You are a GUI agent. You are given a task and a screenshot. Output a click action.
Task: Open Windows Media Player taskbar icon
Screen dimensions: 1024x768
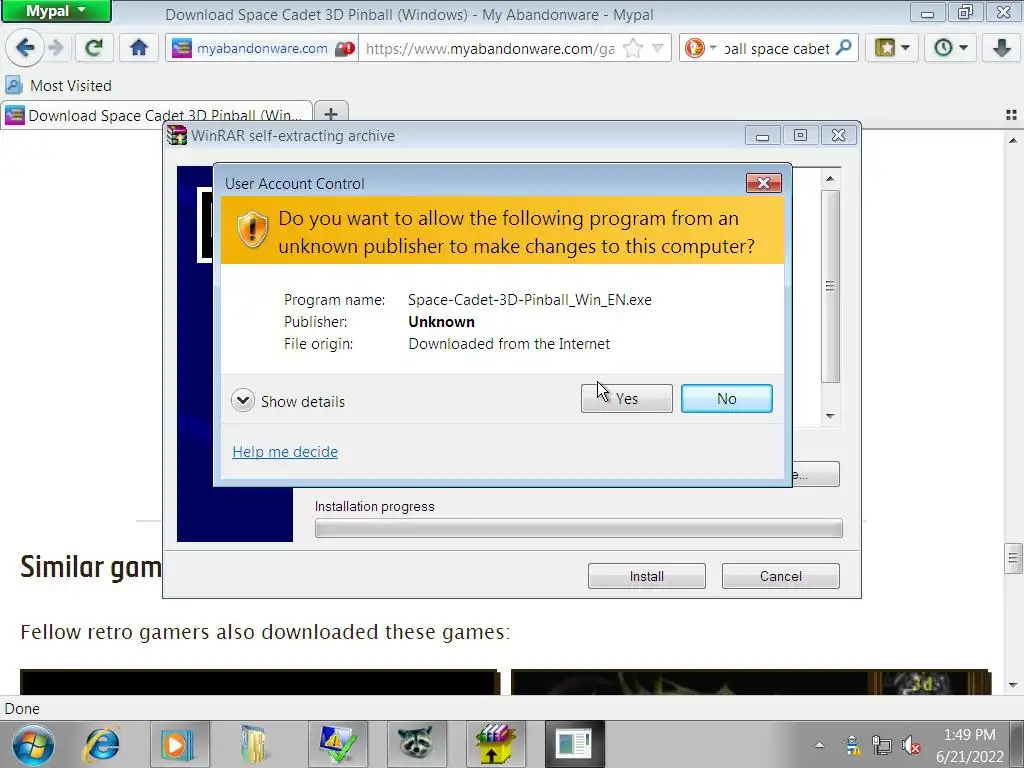(179, 744)
